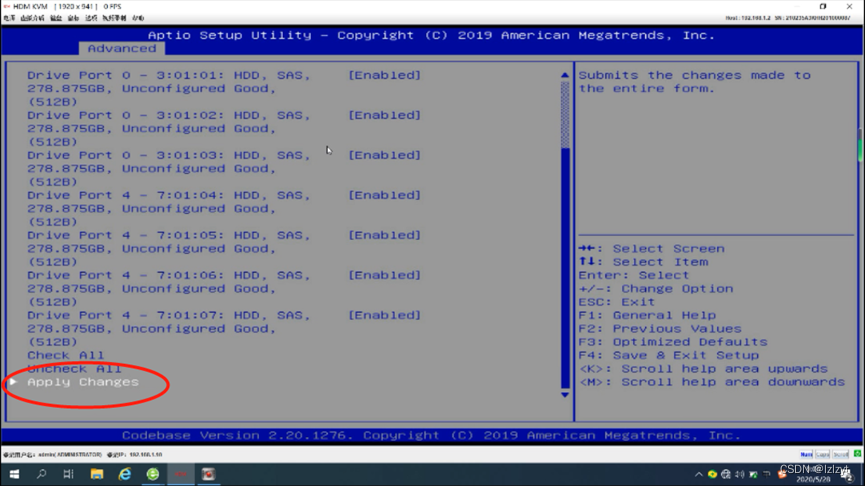Click the yellow-green tray icon

tap(712, 474)
